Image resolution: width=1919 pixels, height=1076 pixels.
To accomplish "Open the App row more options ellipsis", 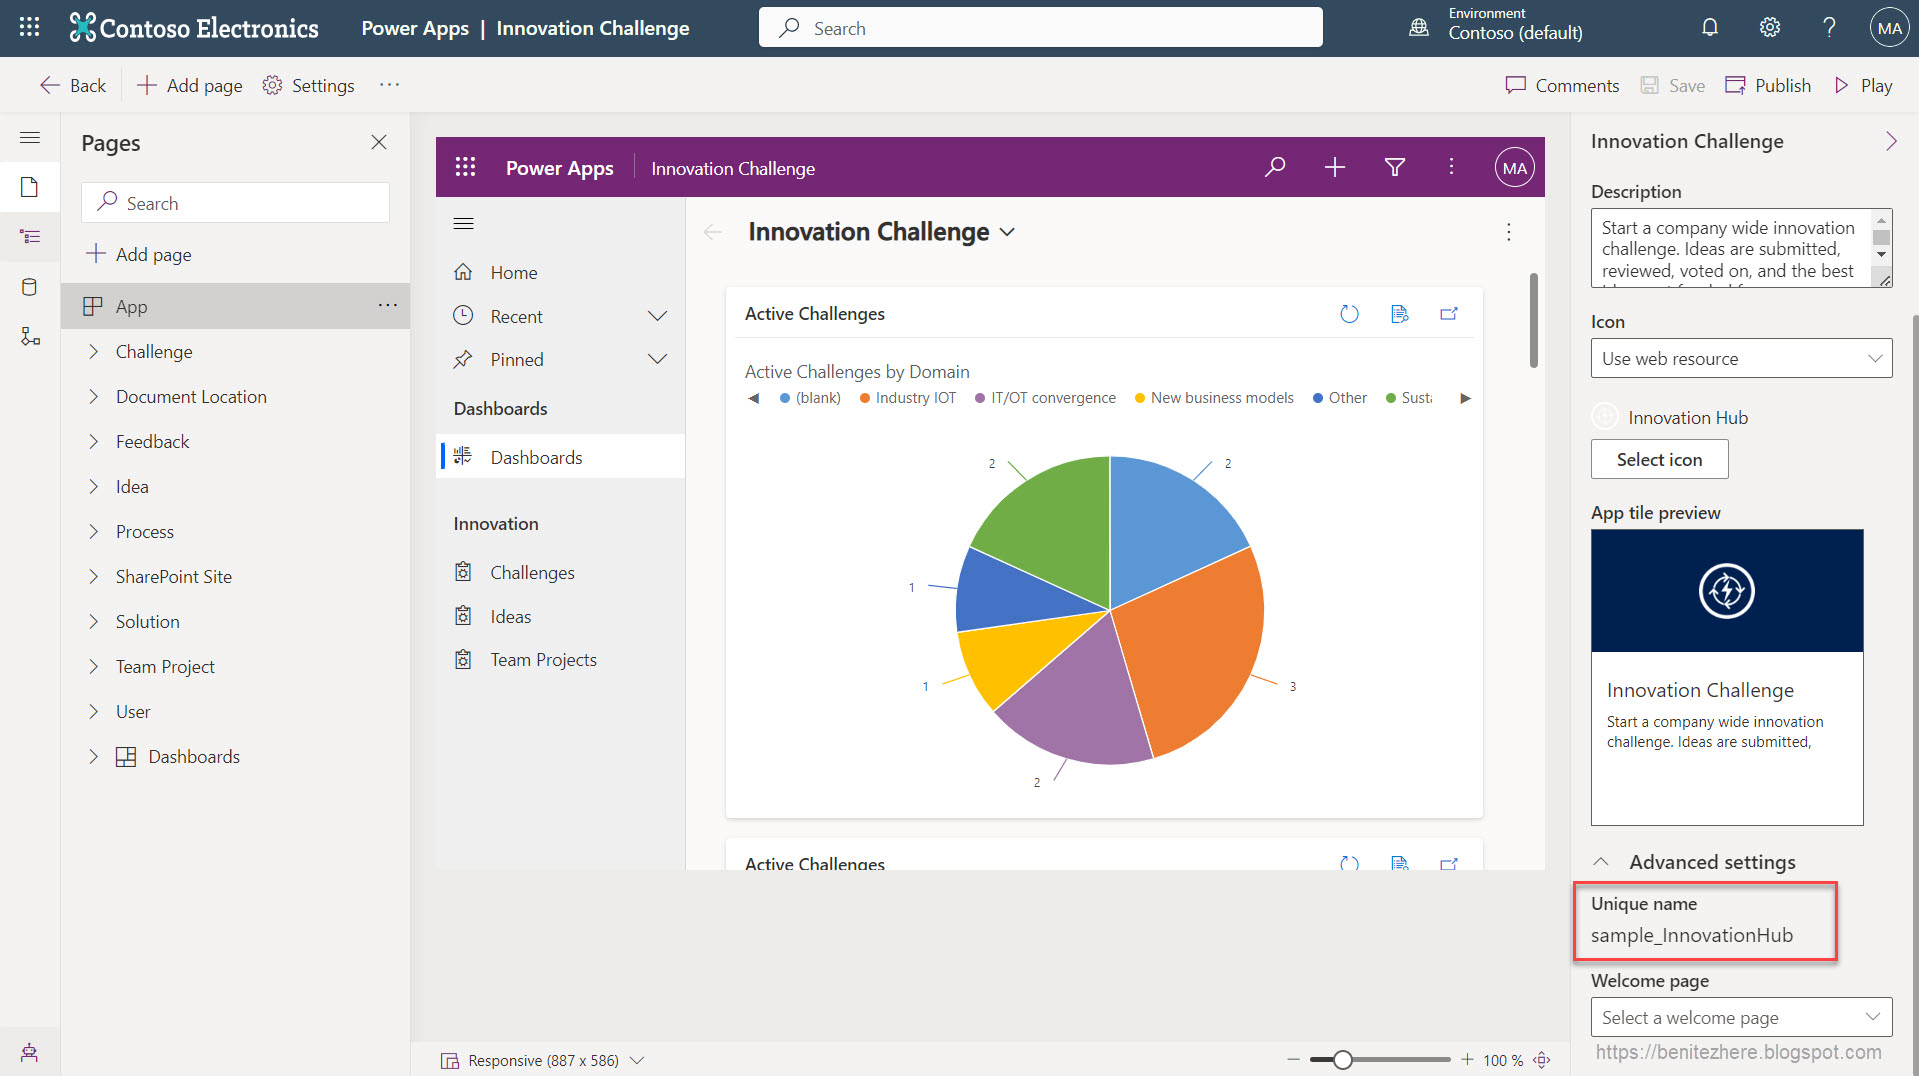I will coord(388,305).
